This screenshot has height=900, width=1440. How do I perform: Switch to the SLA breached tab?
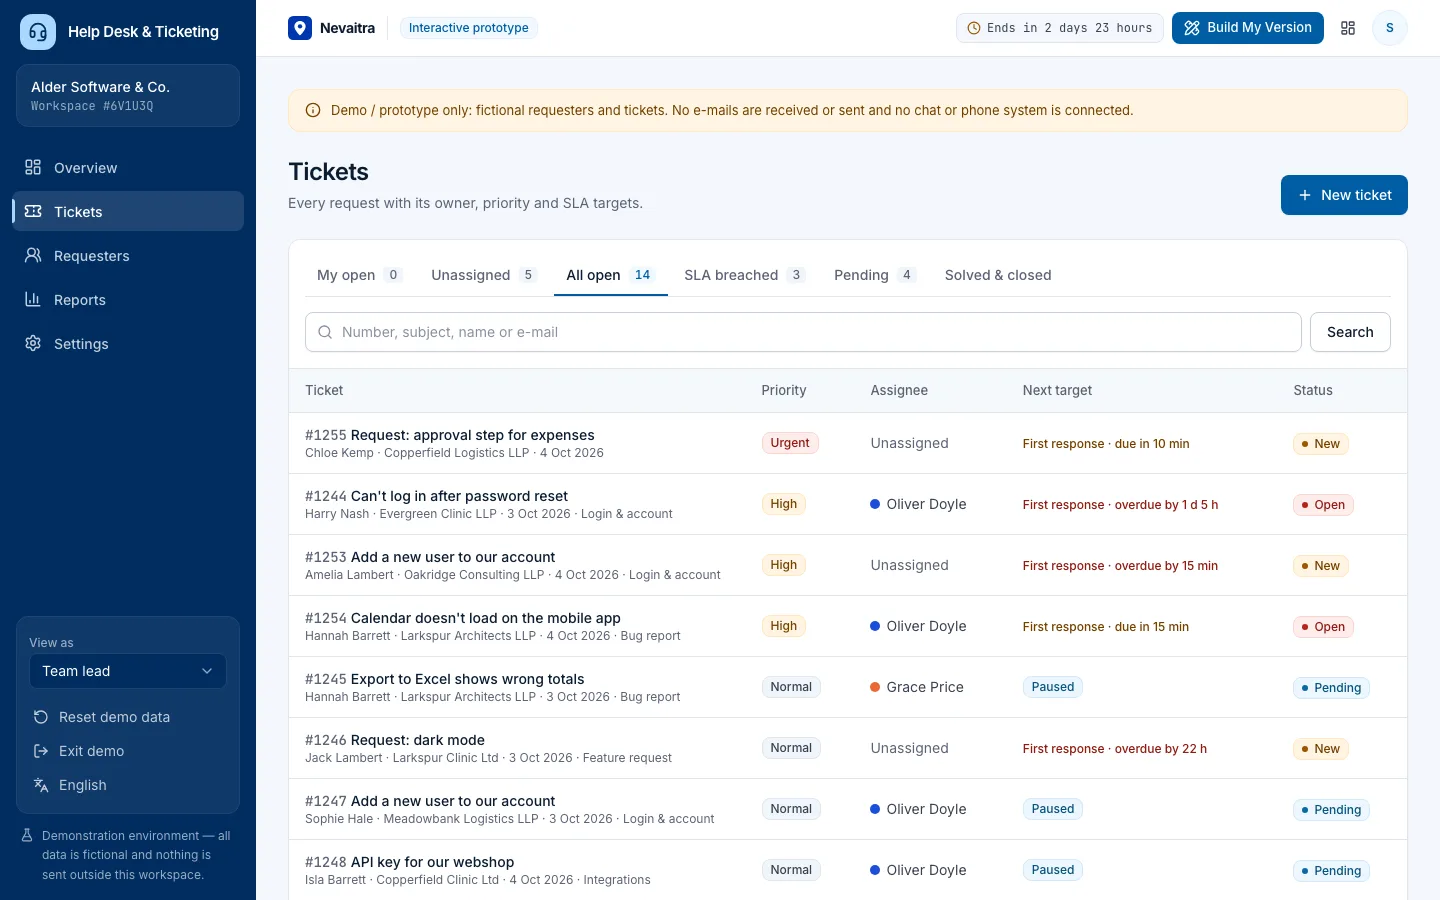tap(744, 275)
